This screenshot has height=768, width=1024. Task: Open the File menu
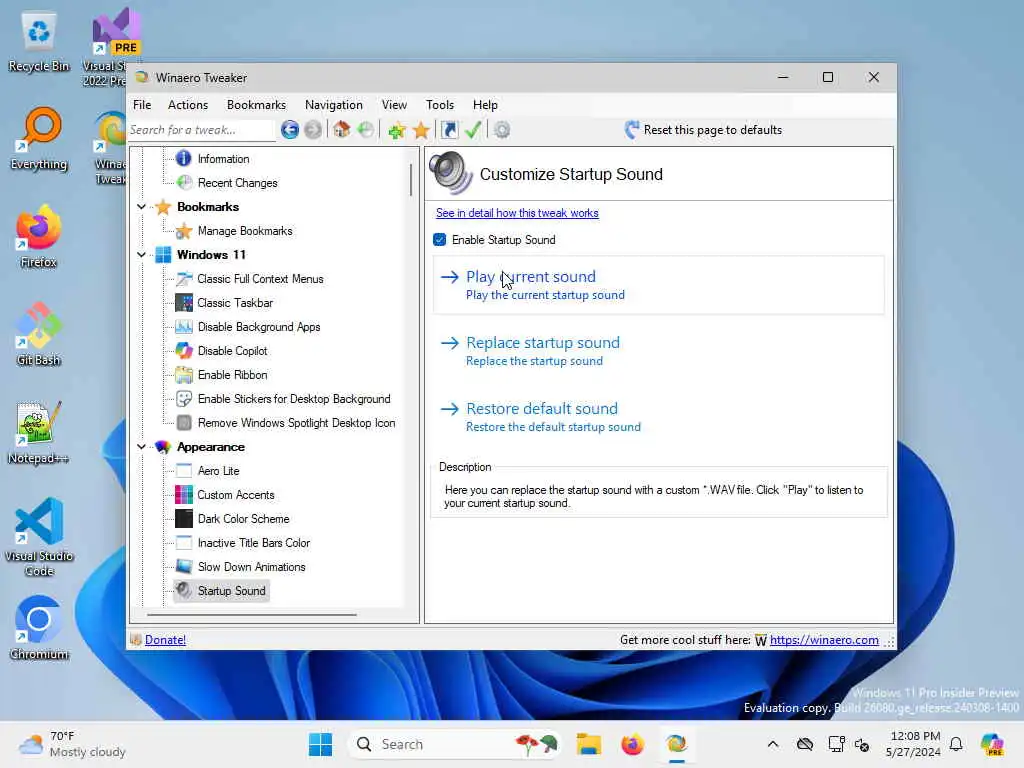click(x=142, y=104)
